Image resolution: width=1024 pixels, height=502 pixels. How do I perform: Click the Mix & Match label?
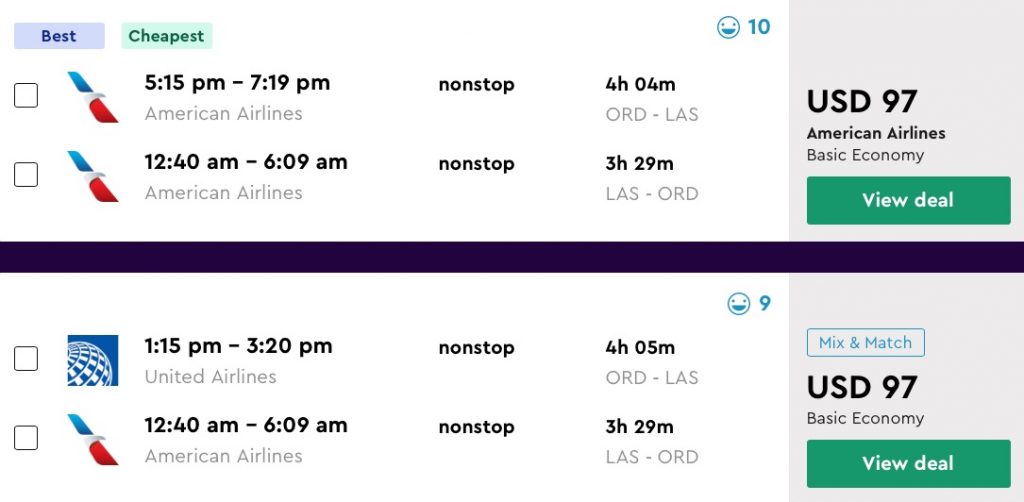tap(865, 343)
